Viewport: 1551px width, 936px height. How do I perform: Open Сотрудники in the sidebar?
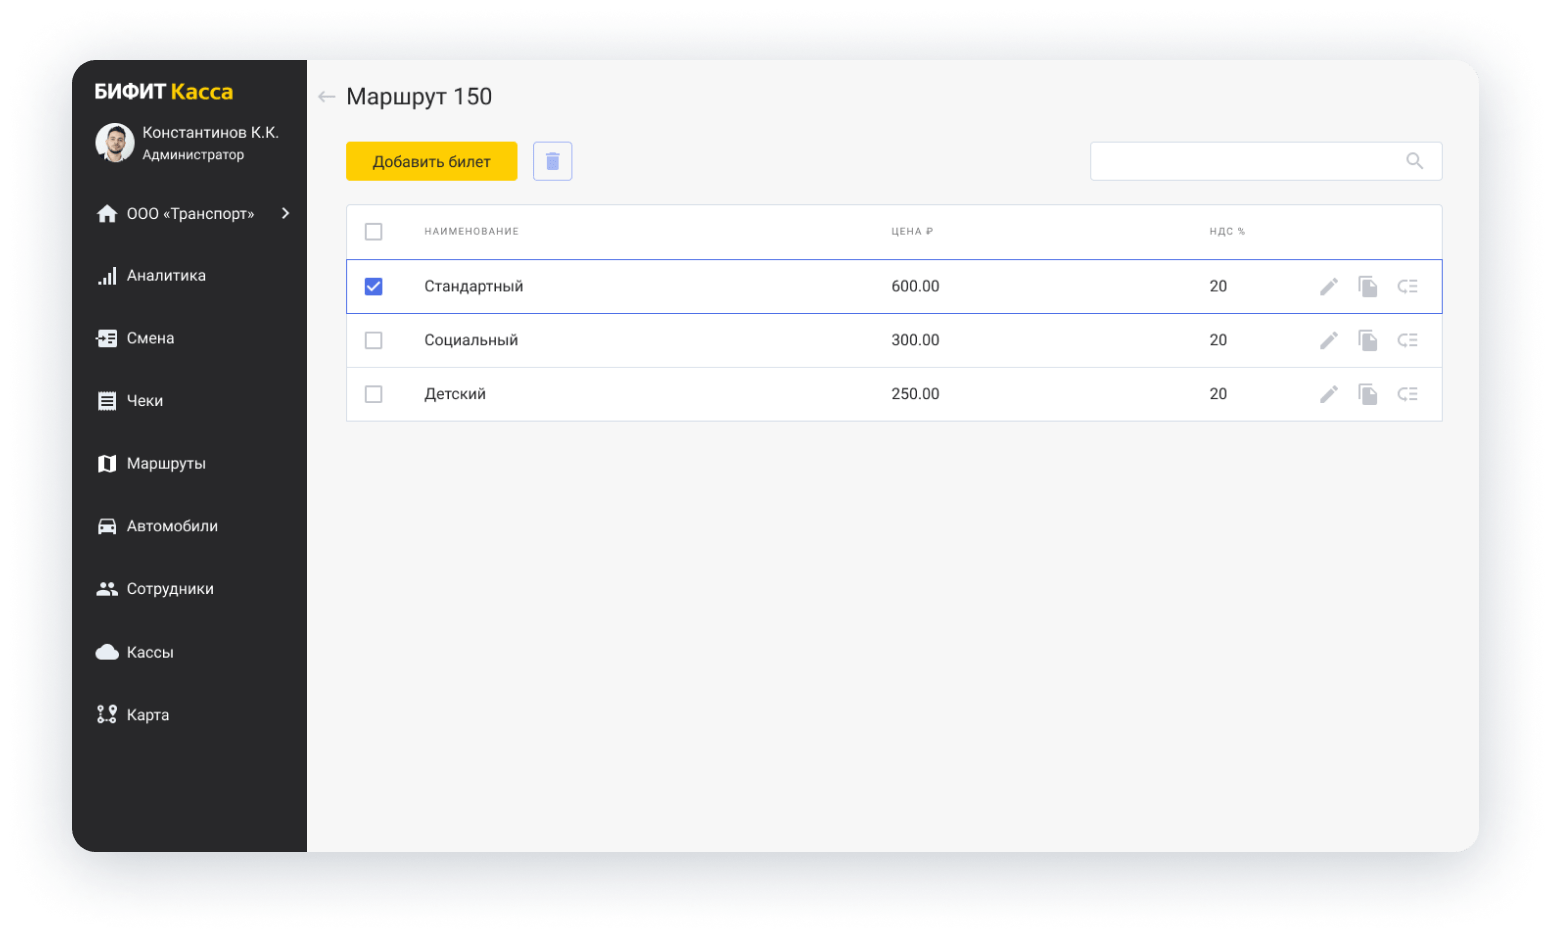170,589
